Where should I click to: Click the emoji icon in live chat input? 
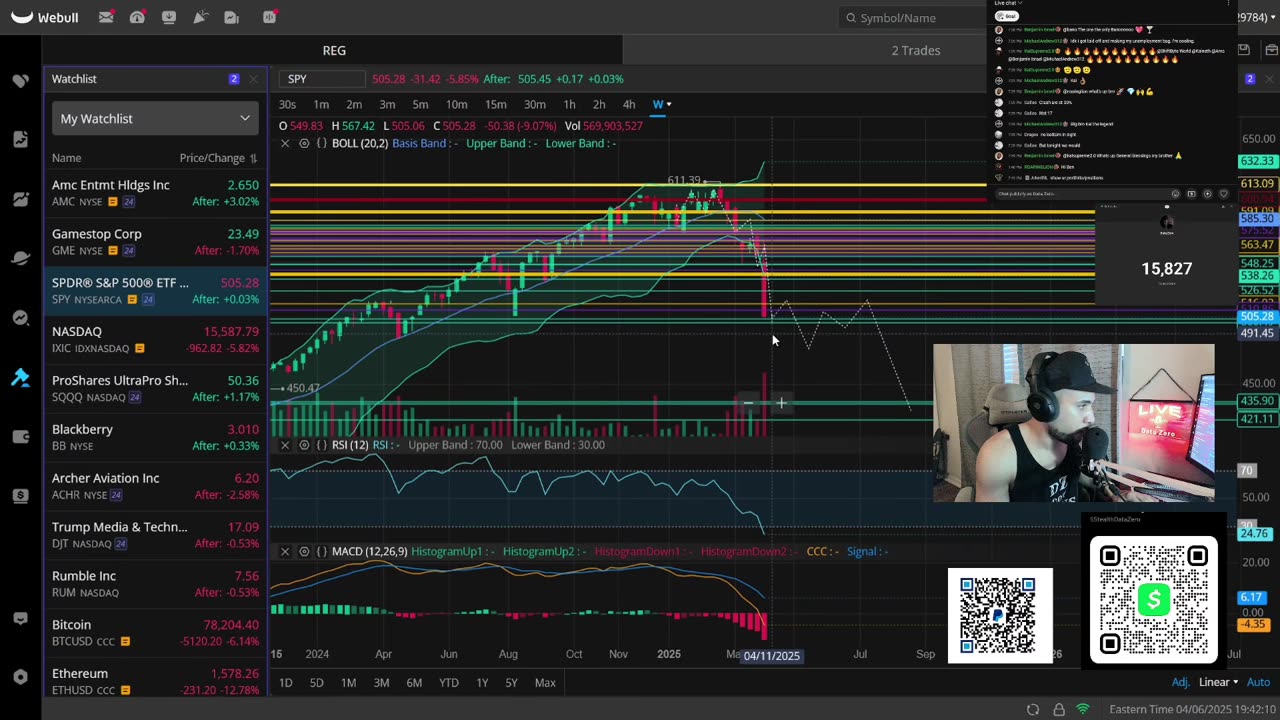pos(1175,194)
